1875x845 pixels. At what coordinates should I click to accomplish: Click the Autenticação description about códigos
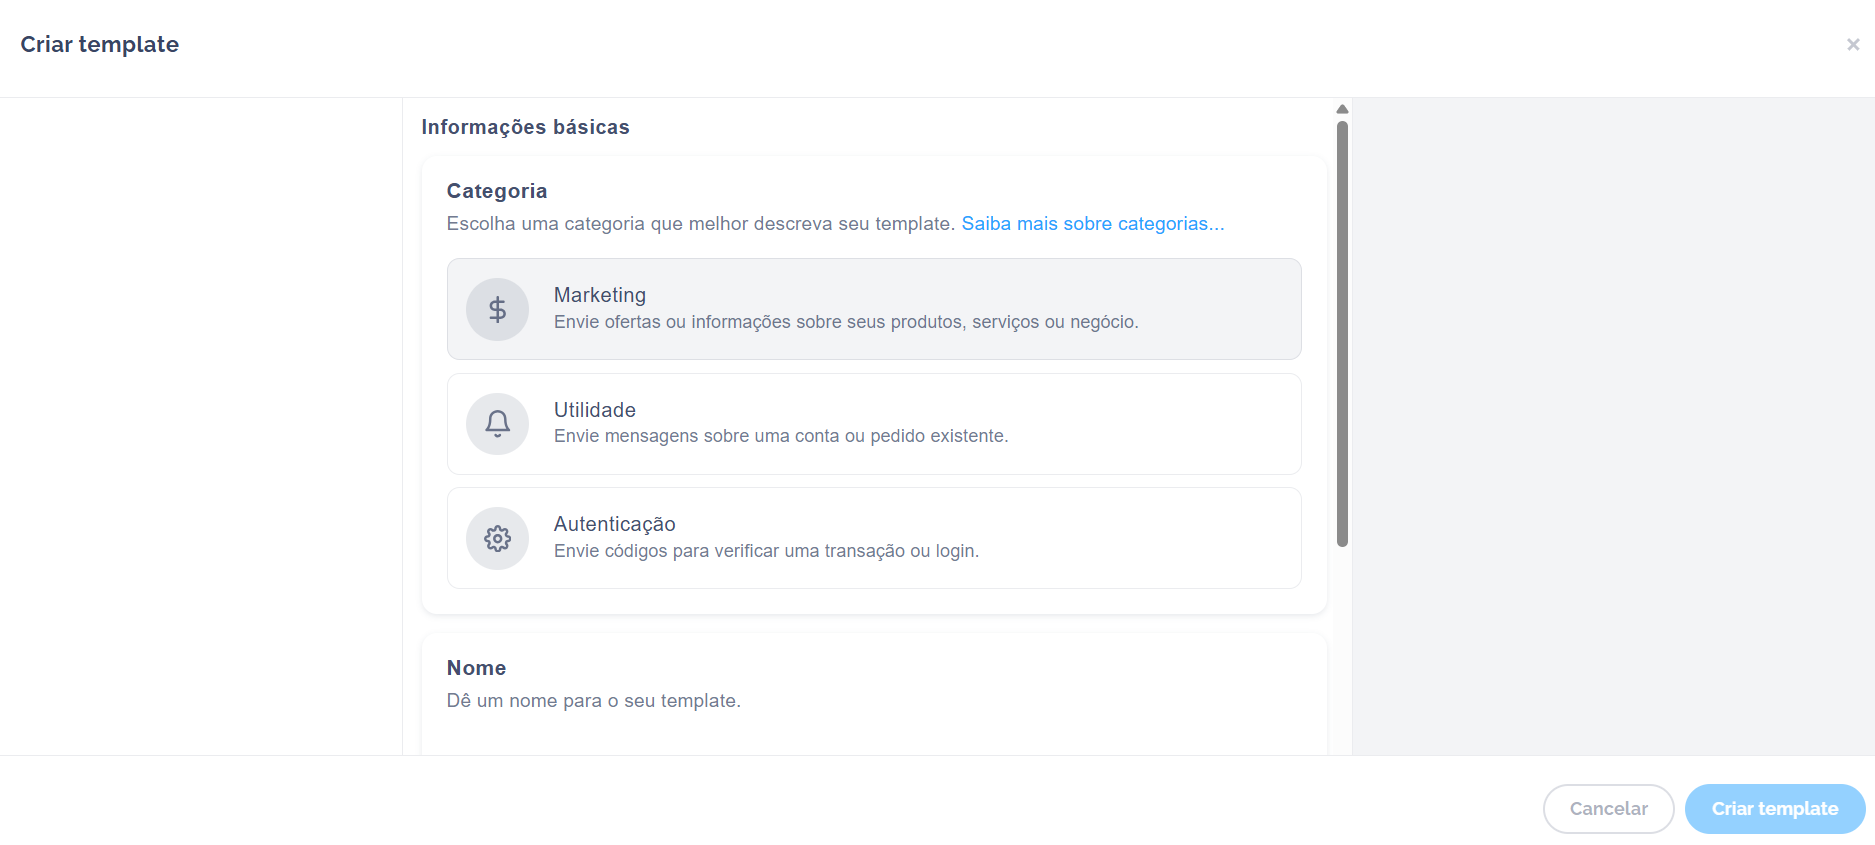pos(766,551)
